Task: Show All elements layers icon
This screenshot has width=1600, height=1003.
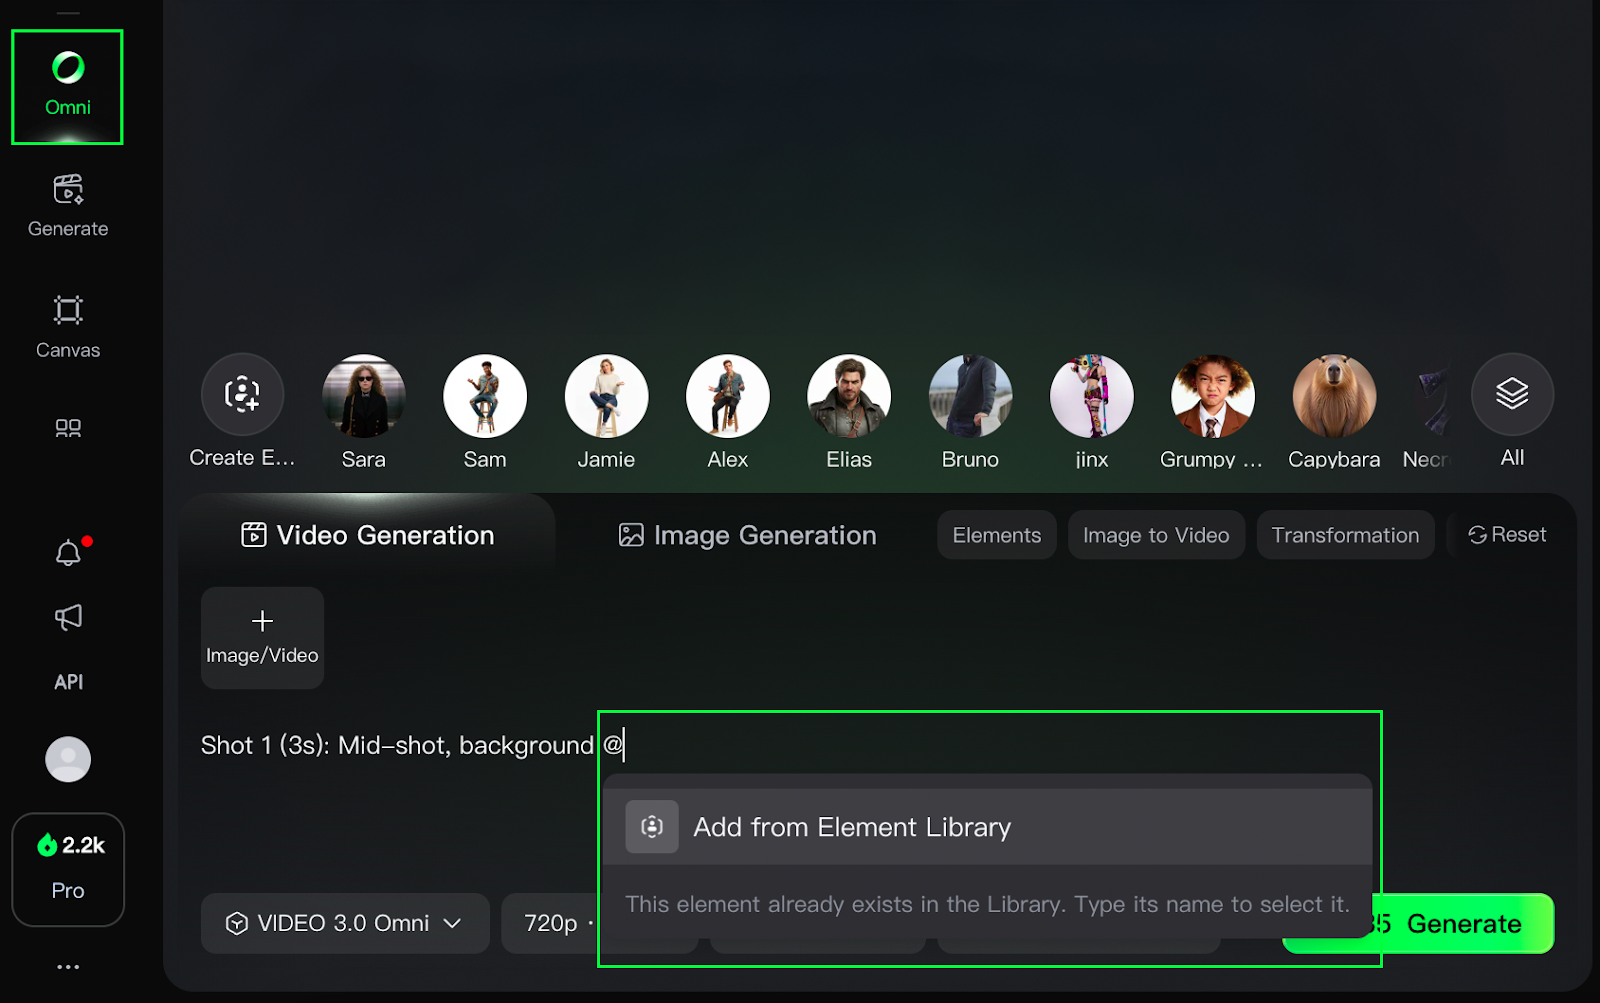Action: click(x=1511, y=394)
